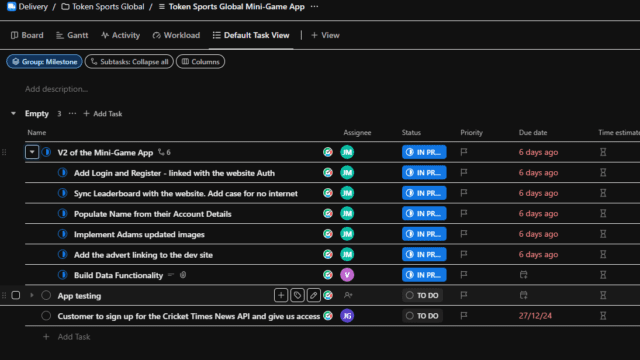Viewport: 640px width, 360px height.
Task: Click drag handle of V2 of the Mini-Game App row
Action: (4, 152)
